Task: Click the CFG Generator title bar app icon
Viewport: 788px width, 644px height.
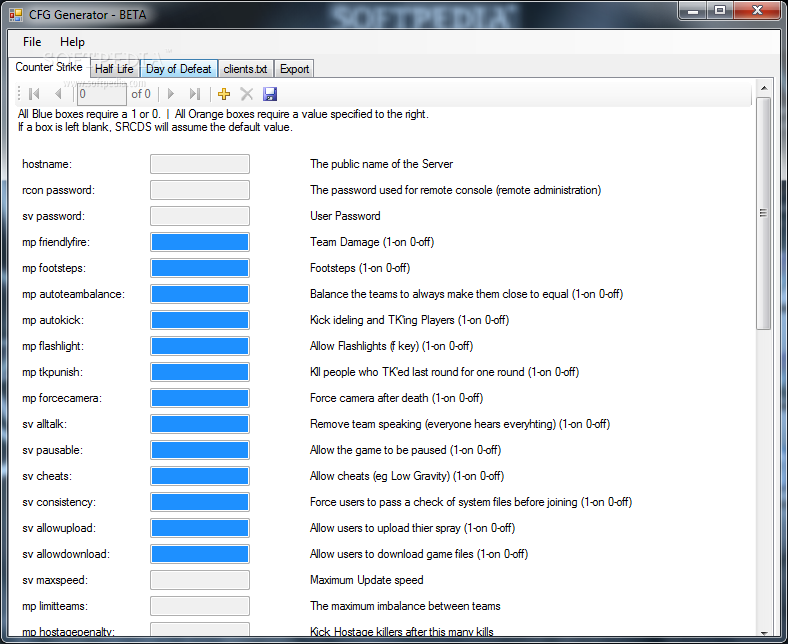Action: coord(16,15)
